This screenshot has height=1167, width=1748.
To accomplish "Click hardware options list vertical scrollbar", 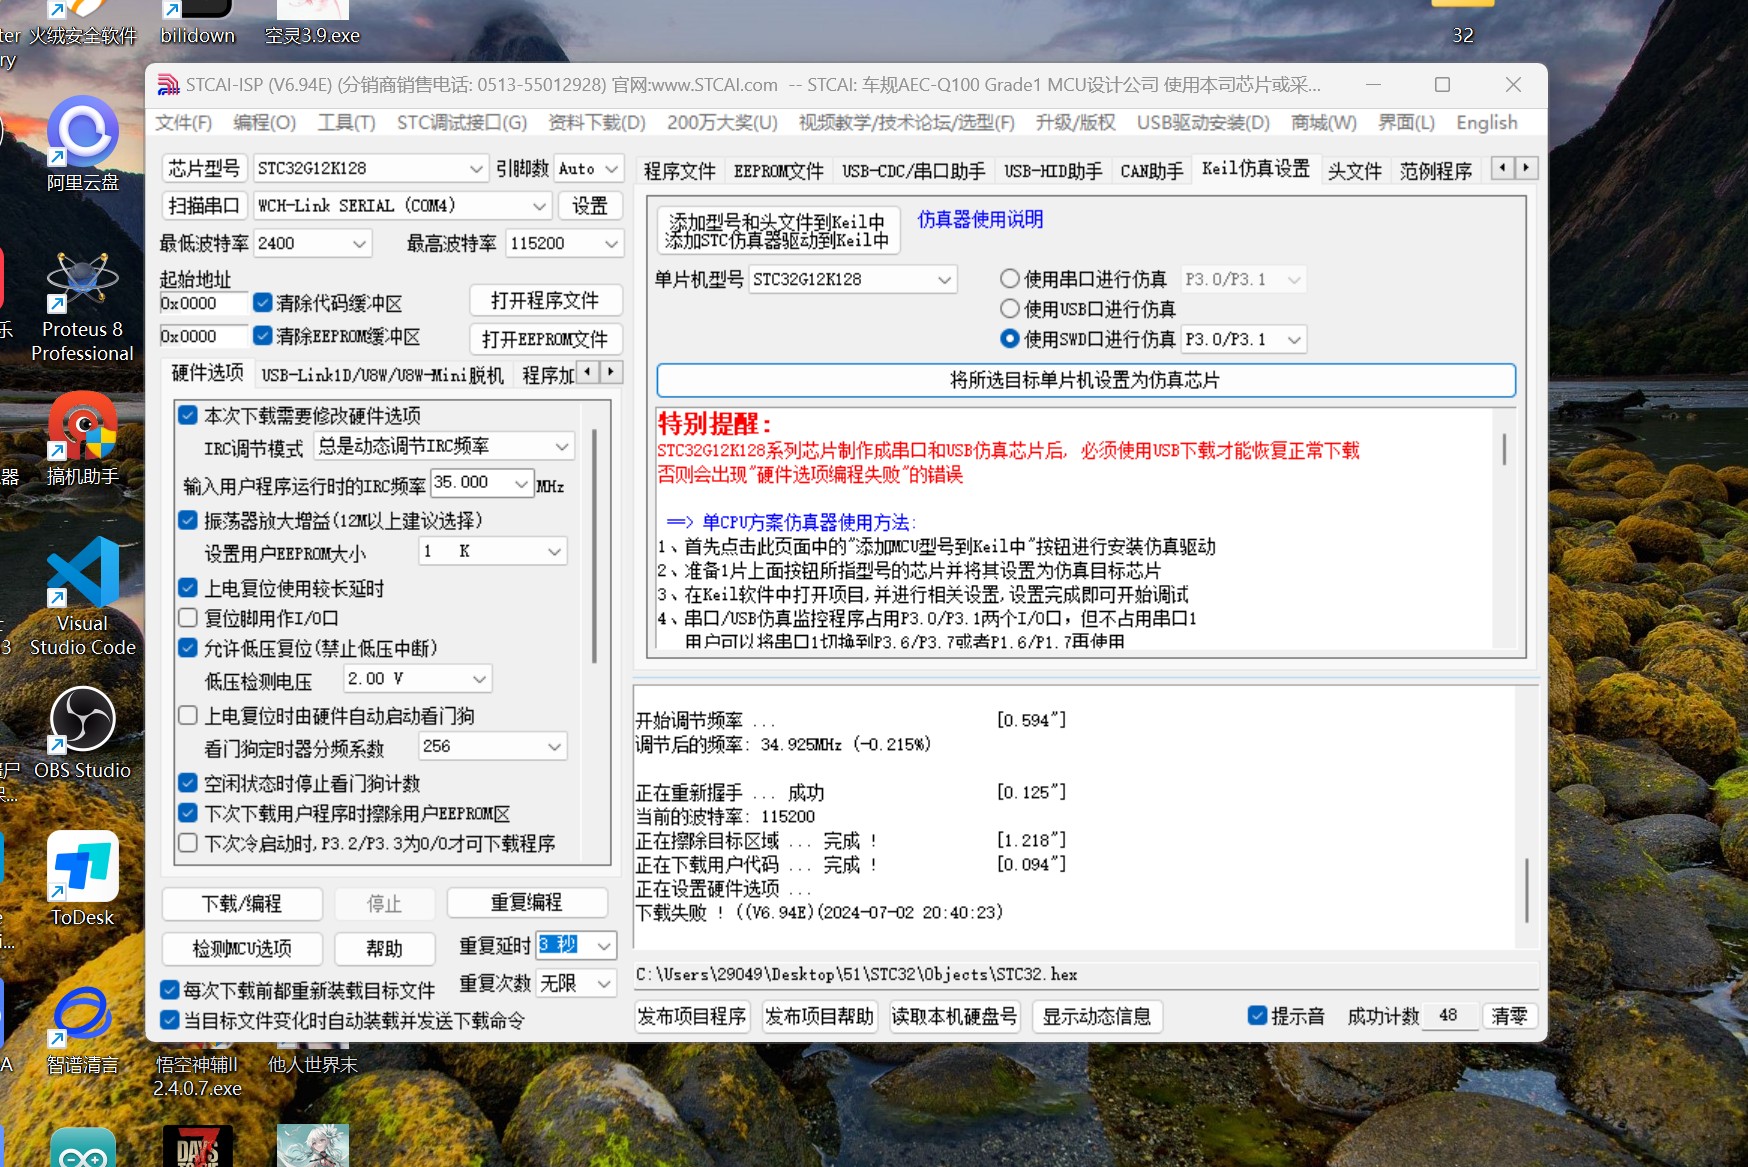I will (594, 546).
